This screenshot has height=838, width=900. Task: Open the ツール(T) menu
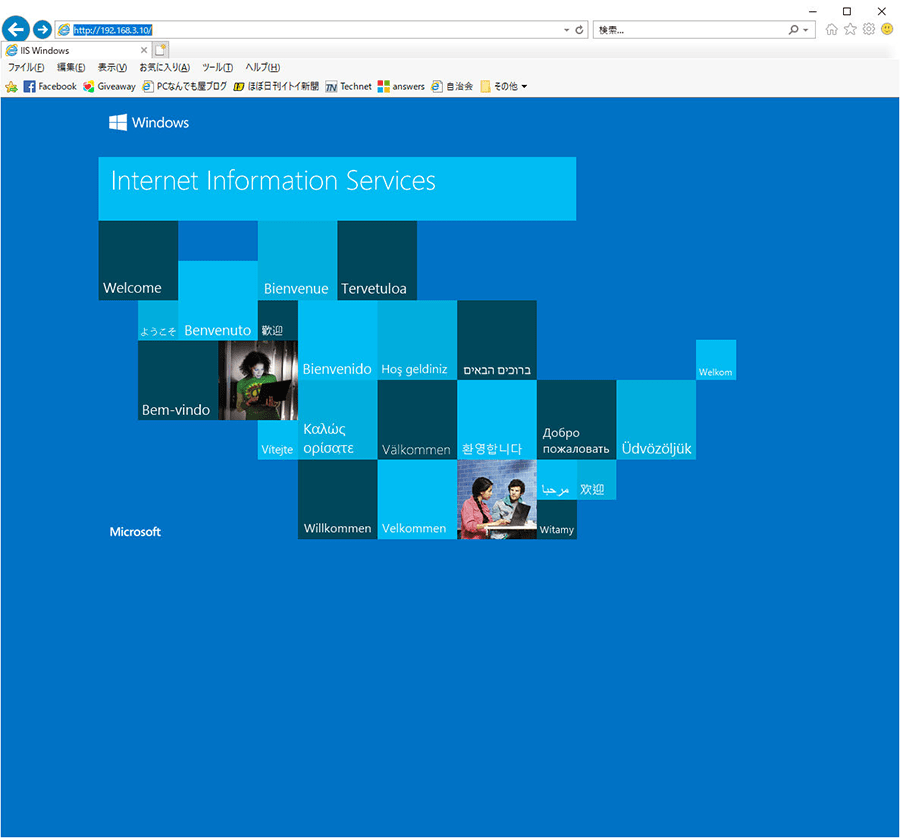click(x=218, y=68)
